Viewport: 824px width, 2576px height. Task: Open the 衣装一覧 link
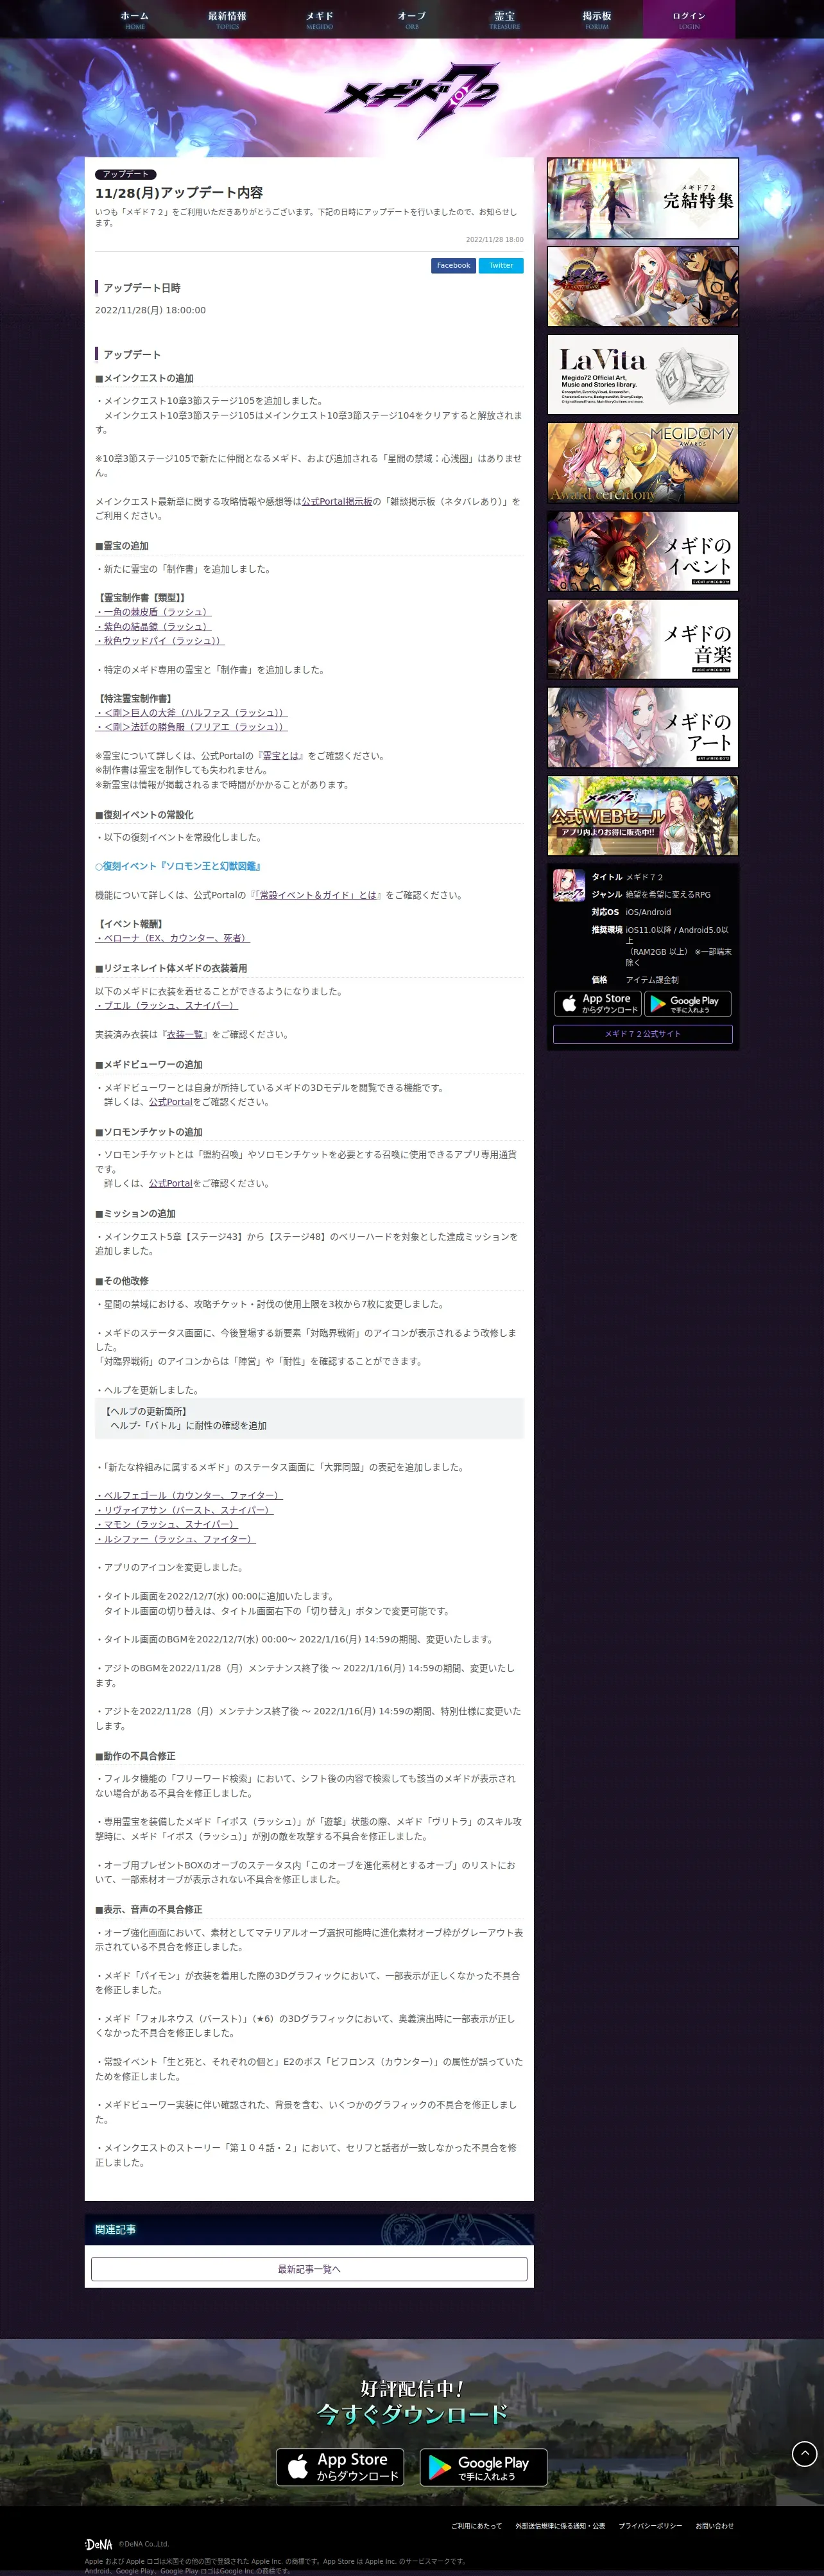tap(185, 1035)
